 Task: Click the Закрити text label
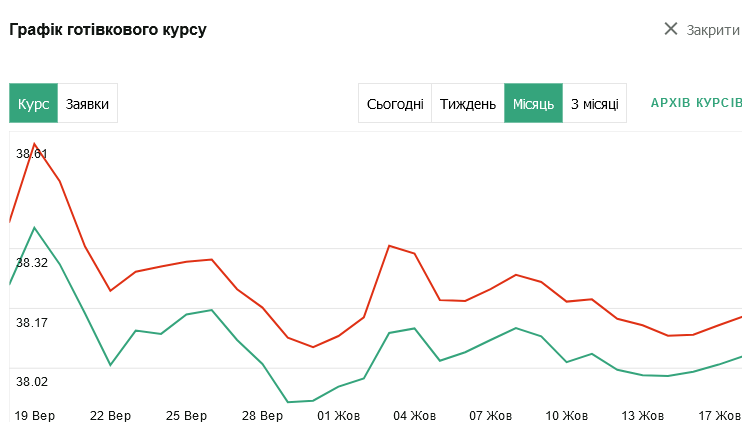[712, 30]
